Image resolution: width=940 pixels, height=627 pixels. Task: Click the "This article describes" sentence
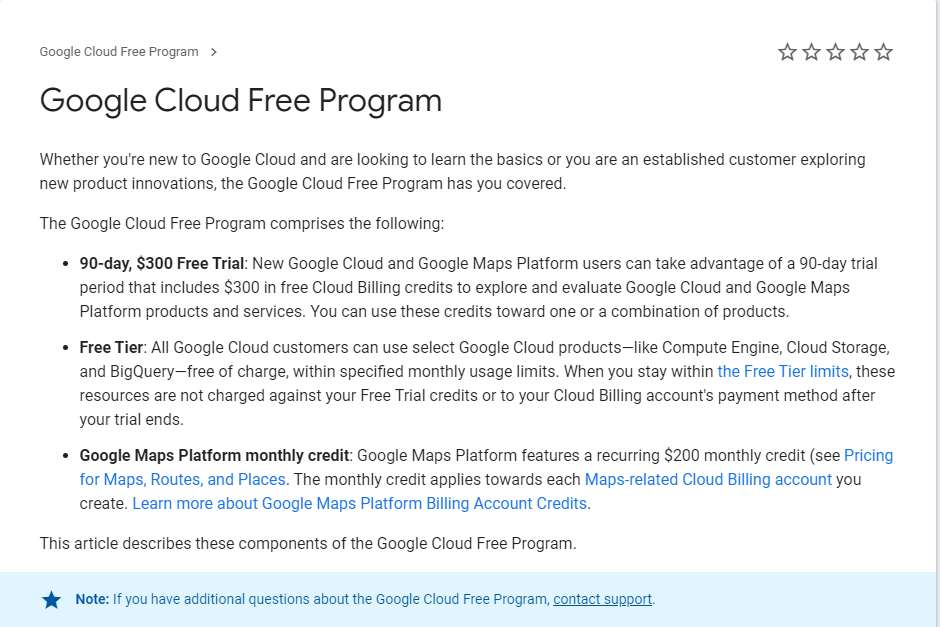click(308, 543)
